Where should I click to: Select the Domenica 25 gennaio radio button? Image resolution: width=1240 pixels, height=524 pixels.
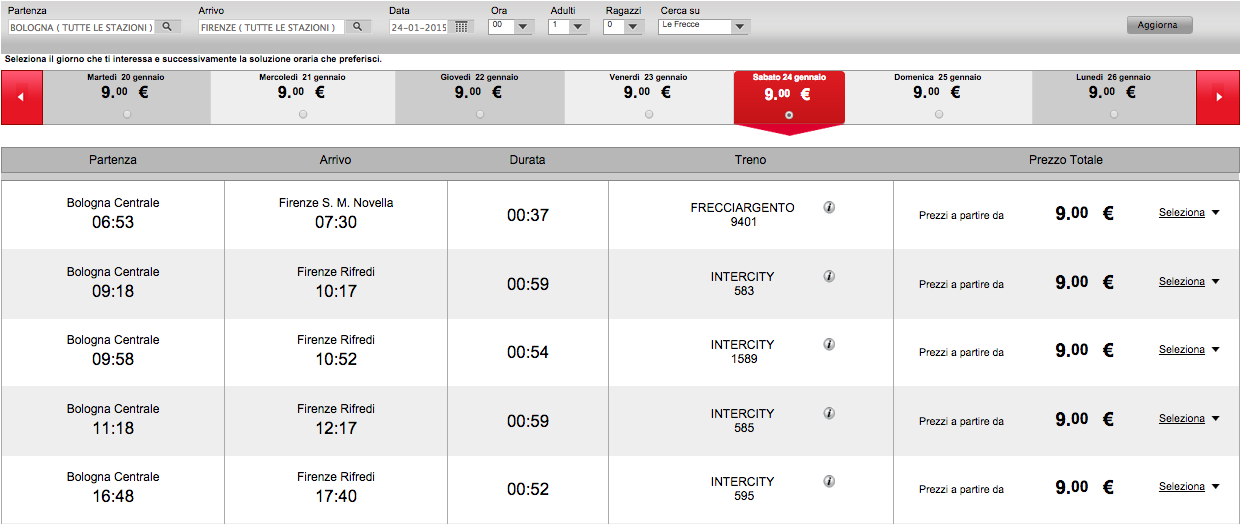click(x=938, y=115)
